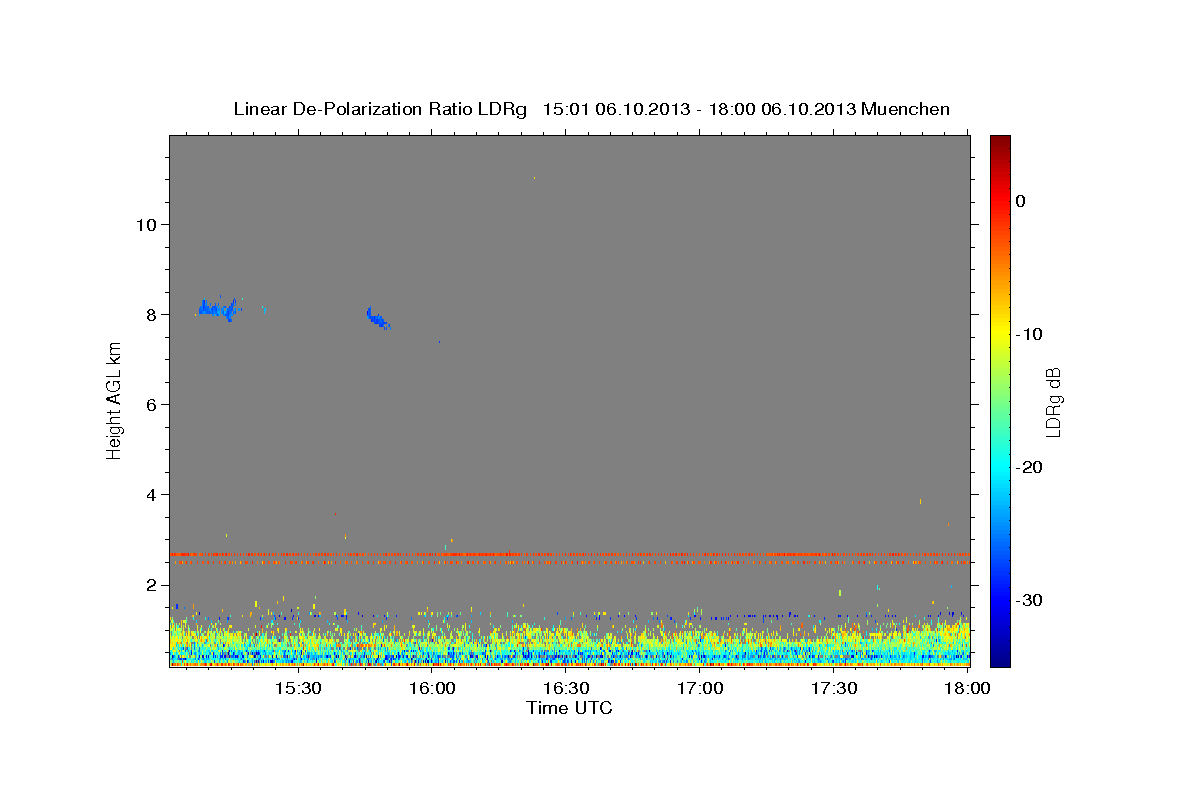Click the colorbar value -10
This screenshot has width=1200, height=800.
click(1030, 334)
